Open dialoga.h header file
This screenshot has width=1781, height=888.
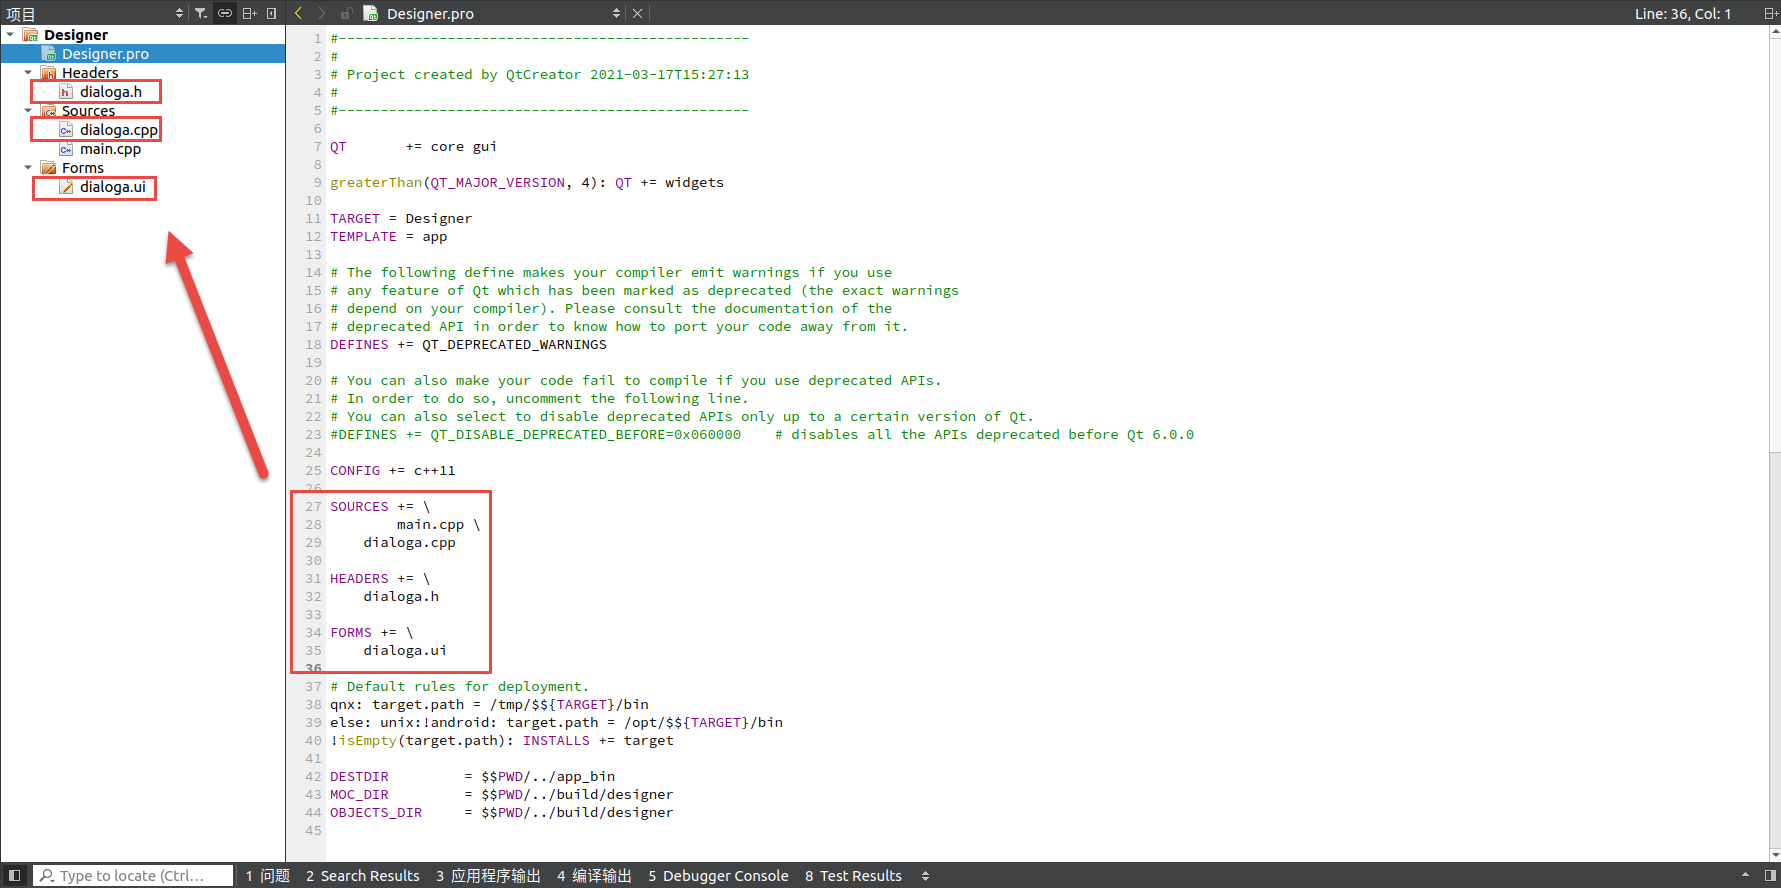[111, 92]
